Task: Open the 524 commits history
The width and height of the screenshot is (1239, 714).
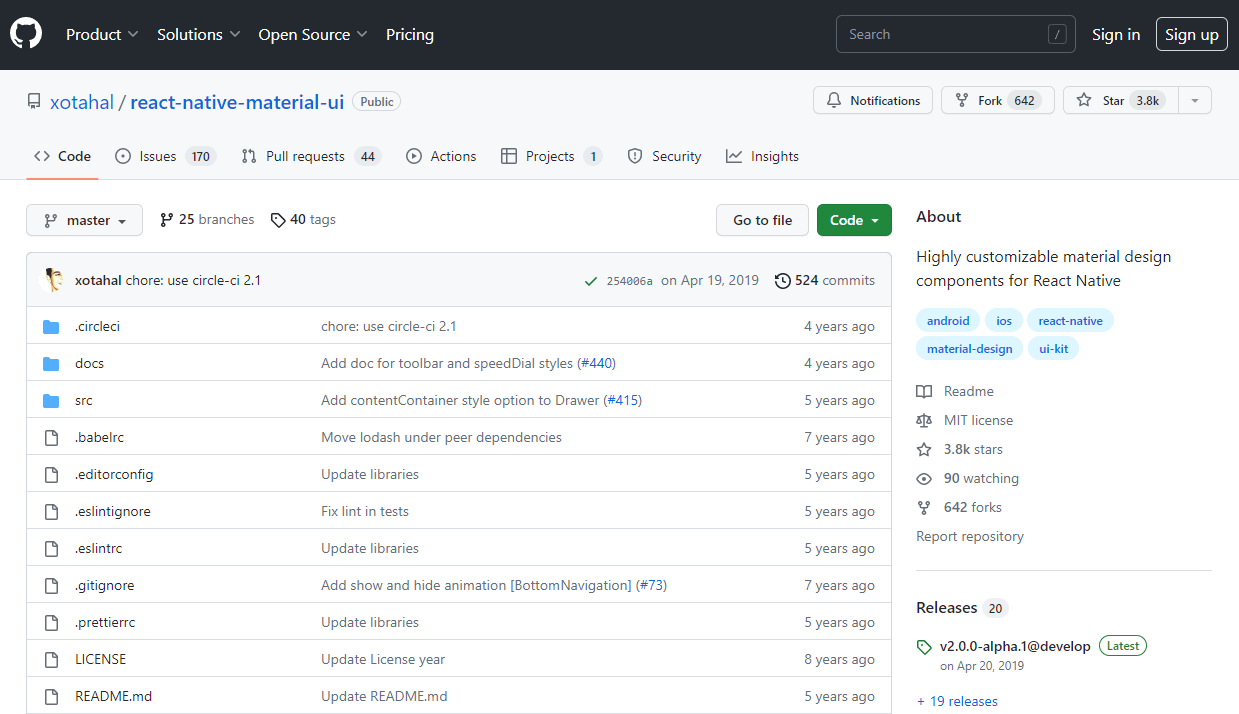Action: tap(825, 281)
